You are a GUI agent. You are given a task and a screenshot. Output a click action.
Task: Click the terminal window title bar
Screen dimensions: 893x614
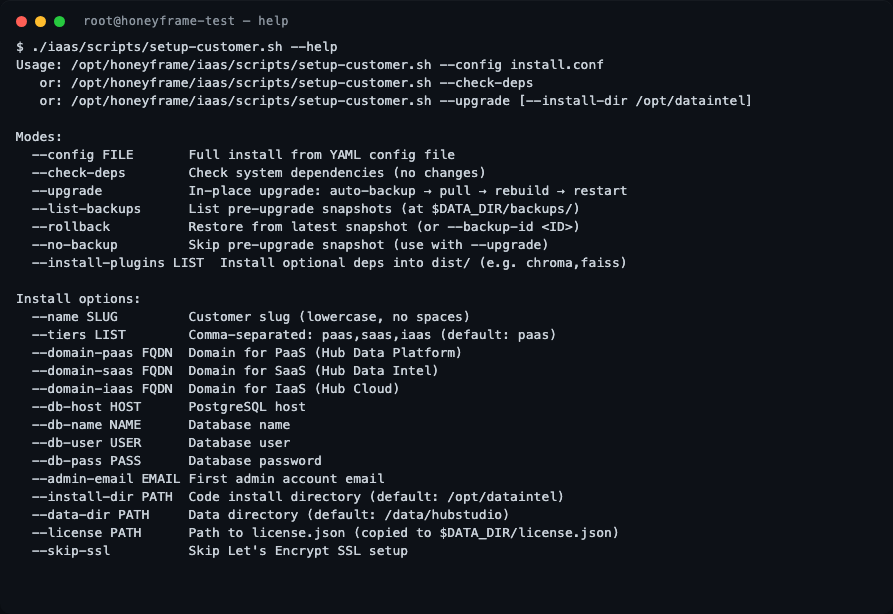pyautogui.click(x=446, y=19)
